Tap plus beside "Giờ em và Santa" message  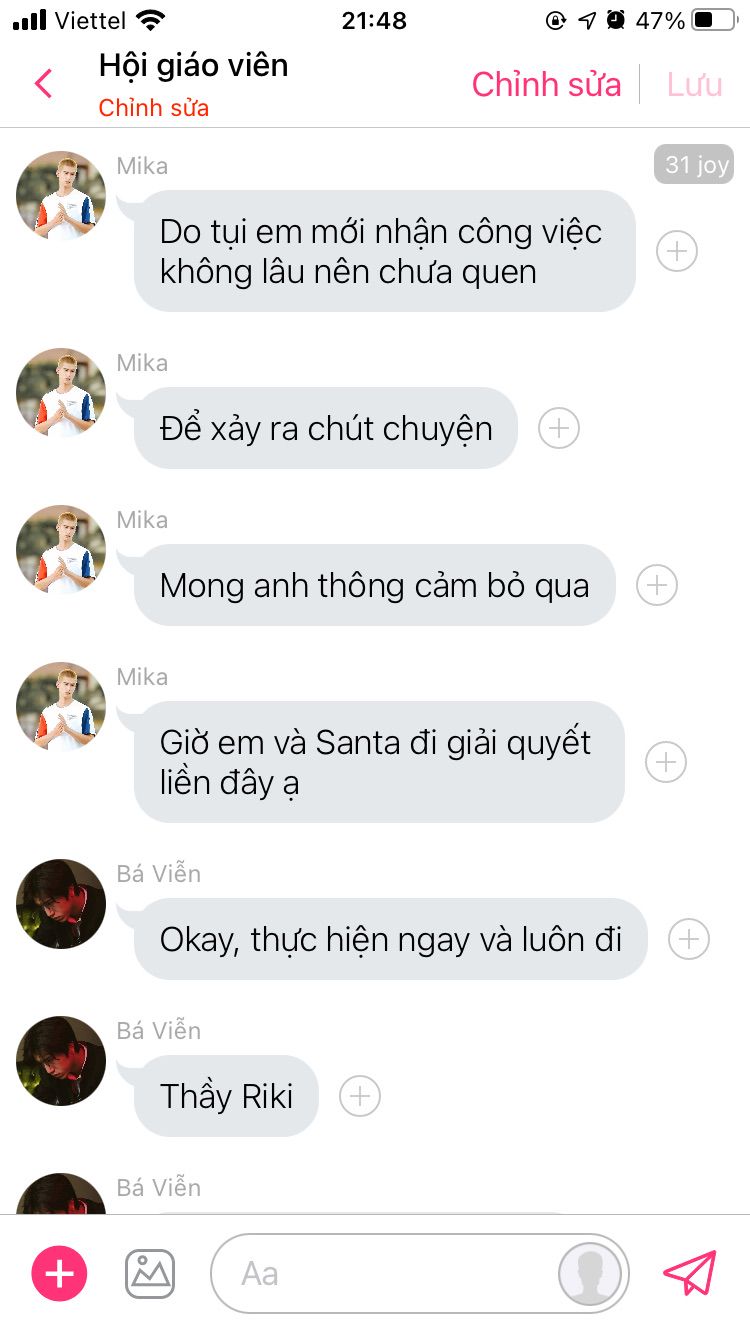pyautogui.click(x=666, y=762)
